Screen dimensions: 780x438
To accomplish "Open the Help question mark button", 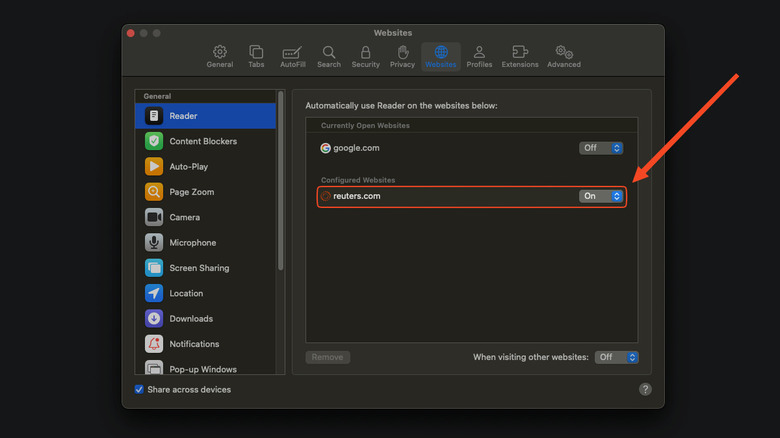I will tap(645, 389).
